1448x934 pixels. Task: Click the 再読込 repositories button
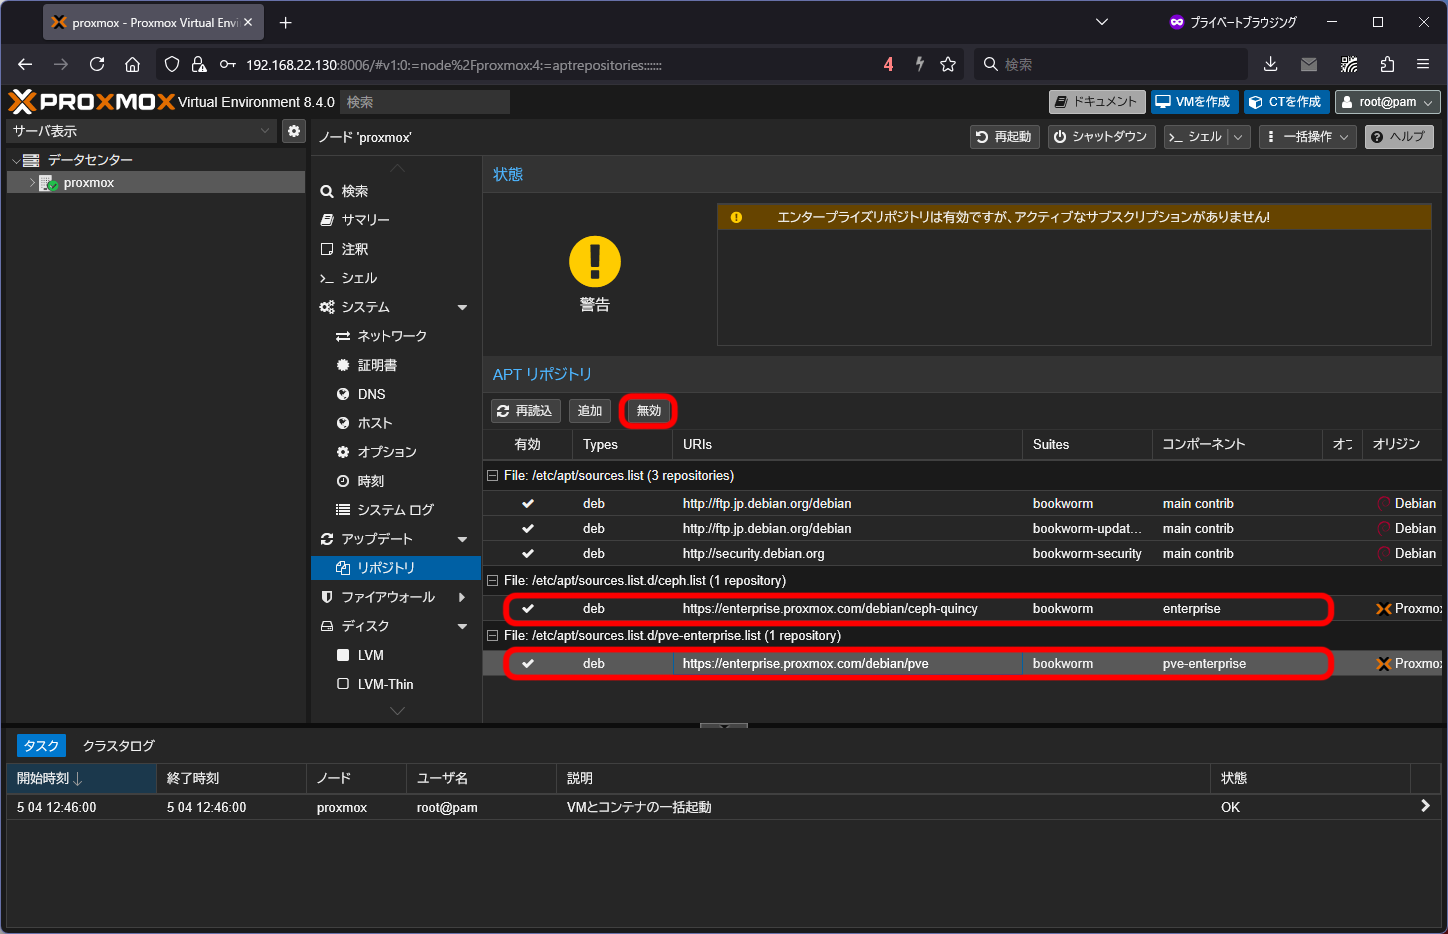(526, 411)
